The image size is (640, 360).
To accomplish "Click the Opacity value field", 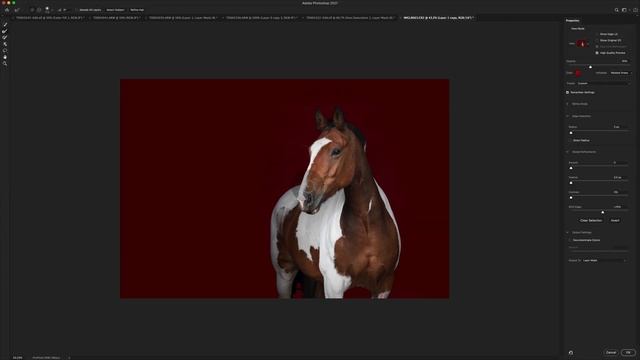I will (624, 61).
